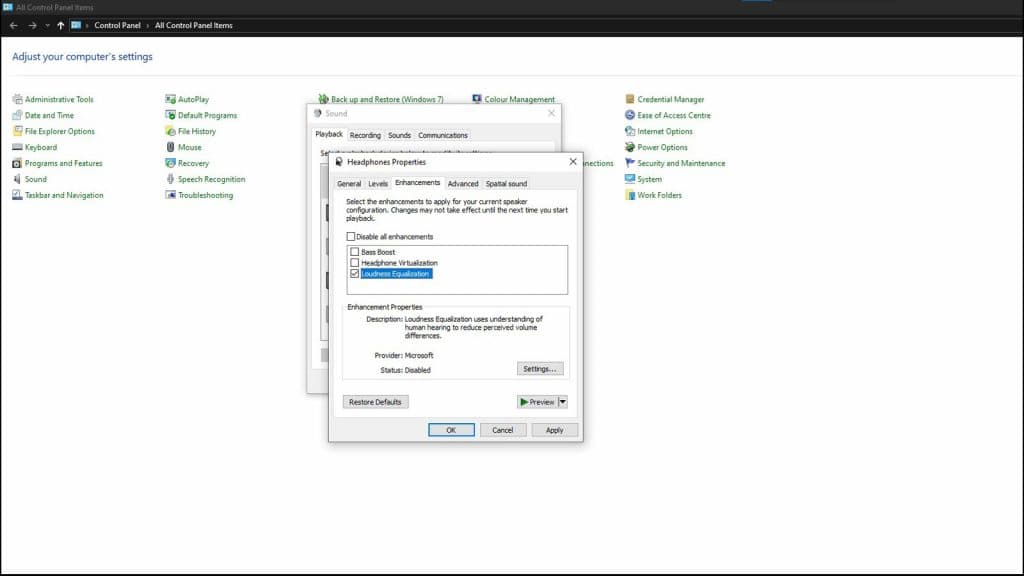
Task: Open Date and Time icon
Action: point(18,115)
